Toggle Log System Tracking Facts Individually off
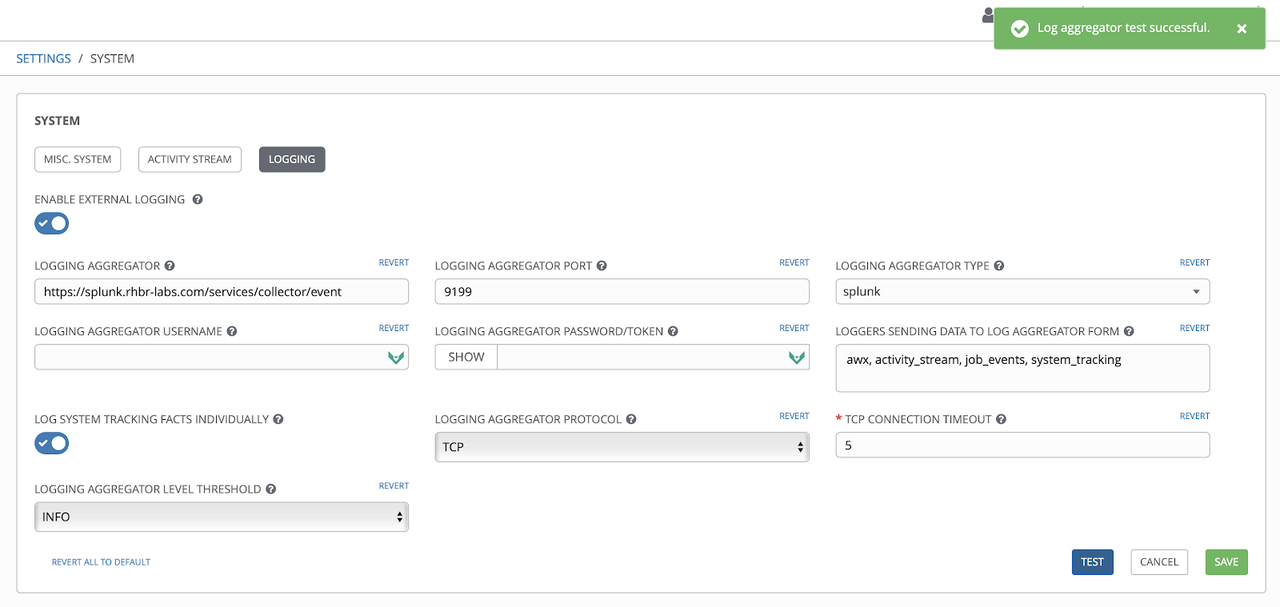Image resolution: width=1280 pixels, height=607 pixels. [x=51, y=443]
